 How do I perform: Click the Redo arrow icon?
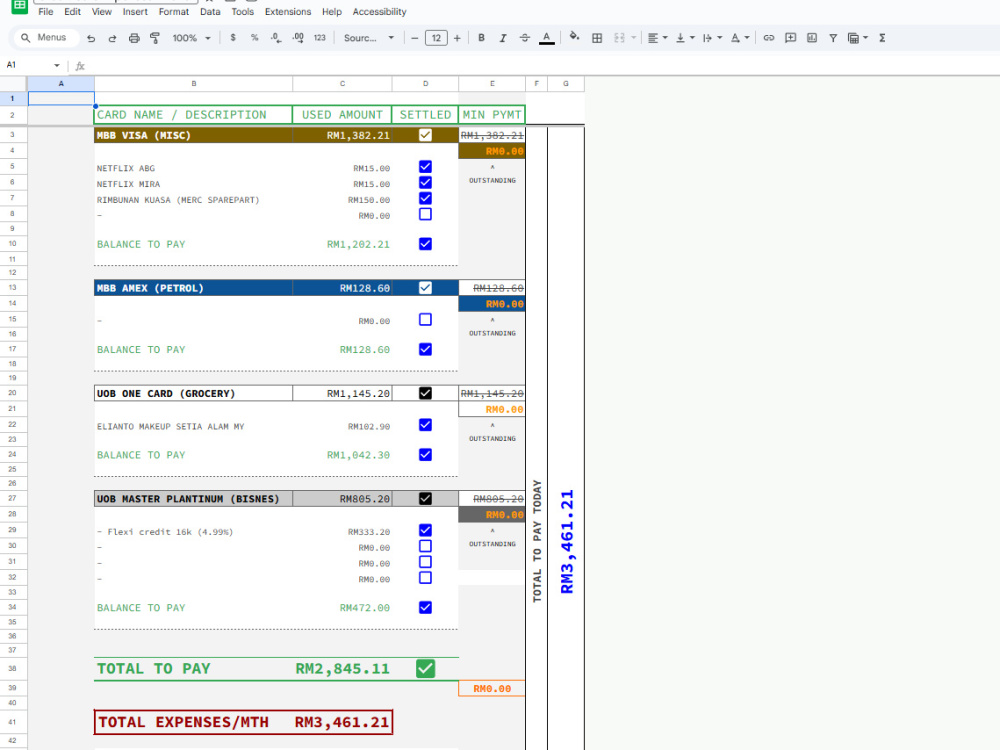(112, 38)
